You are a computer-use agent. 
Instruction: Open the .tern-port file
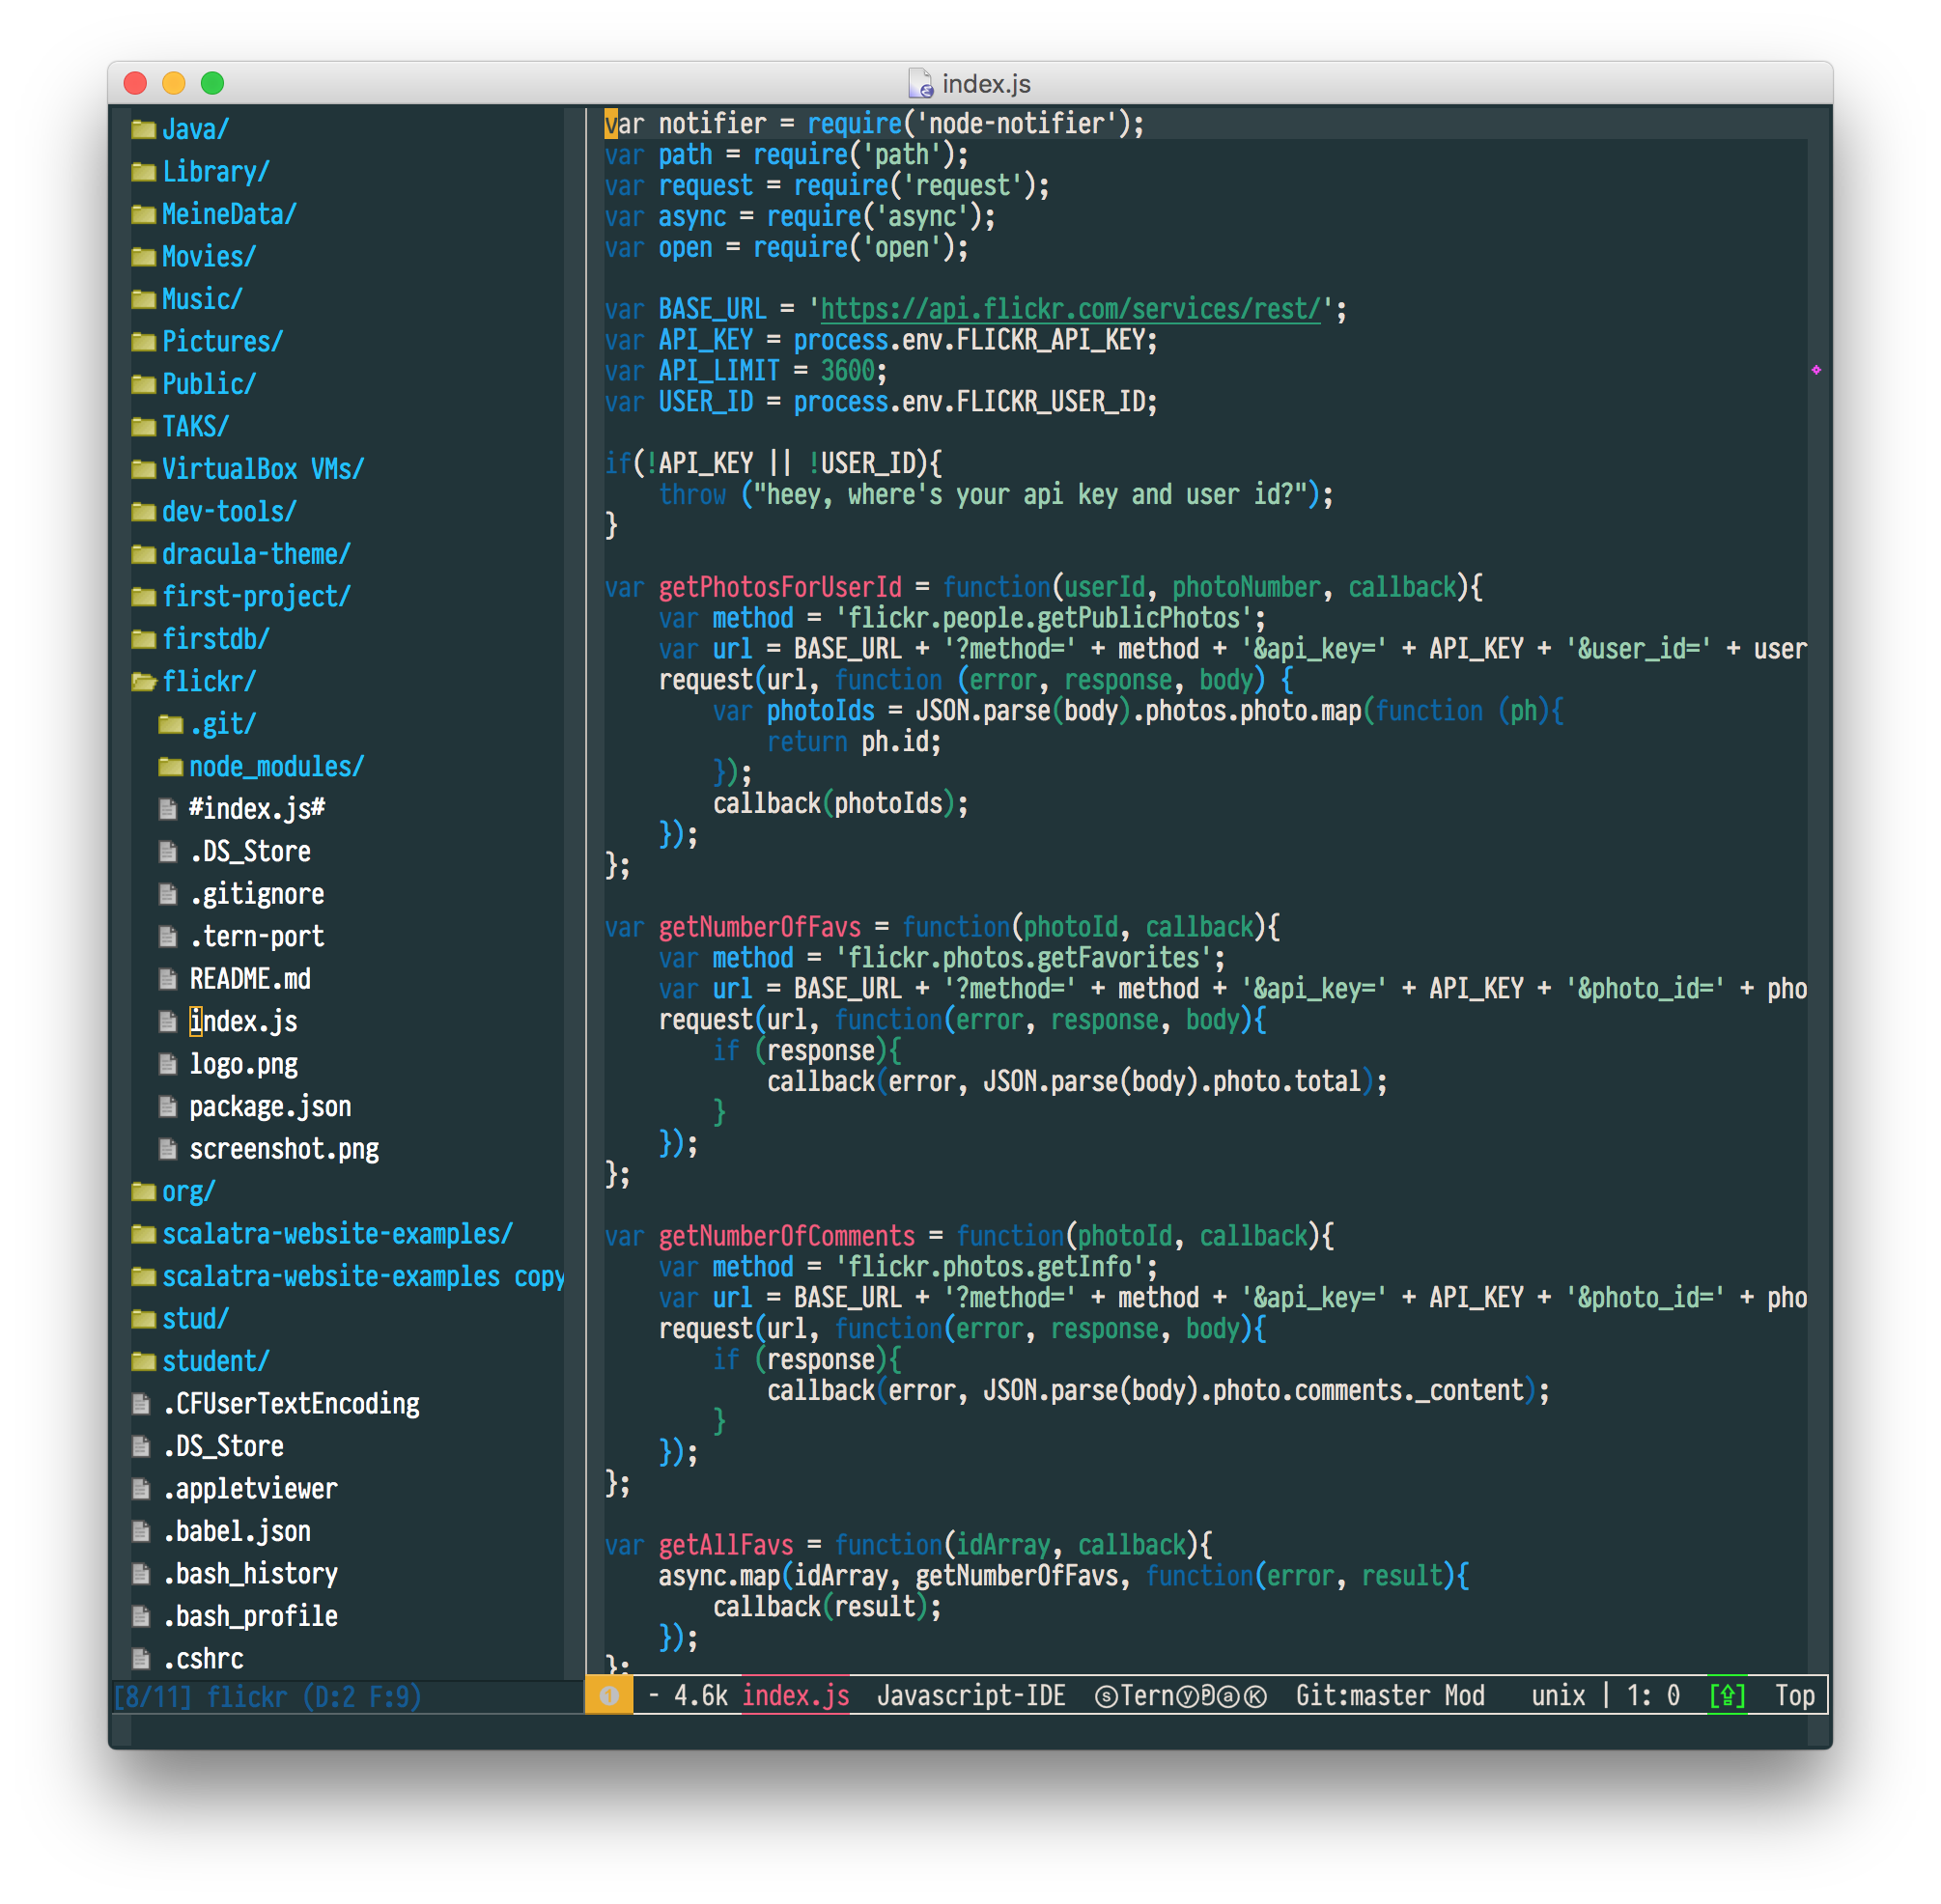pos(257,937)
